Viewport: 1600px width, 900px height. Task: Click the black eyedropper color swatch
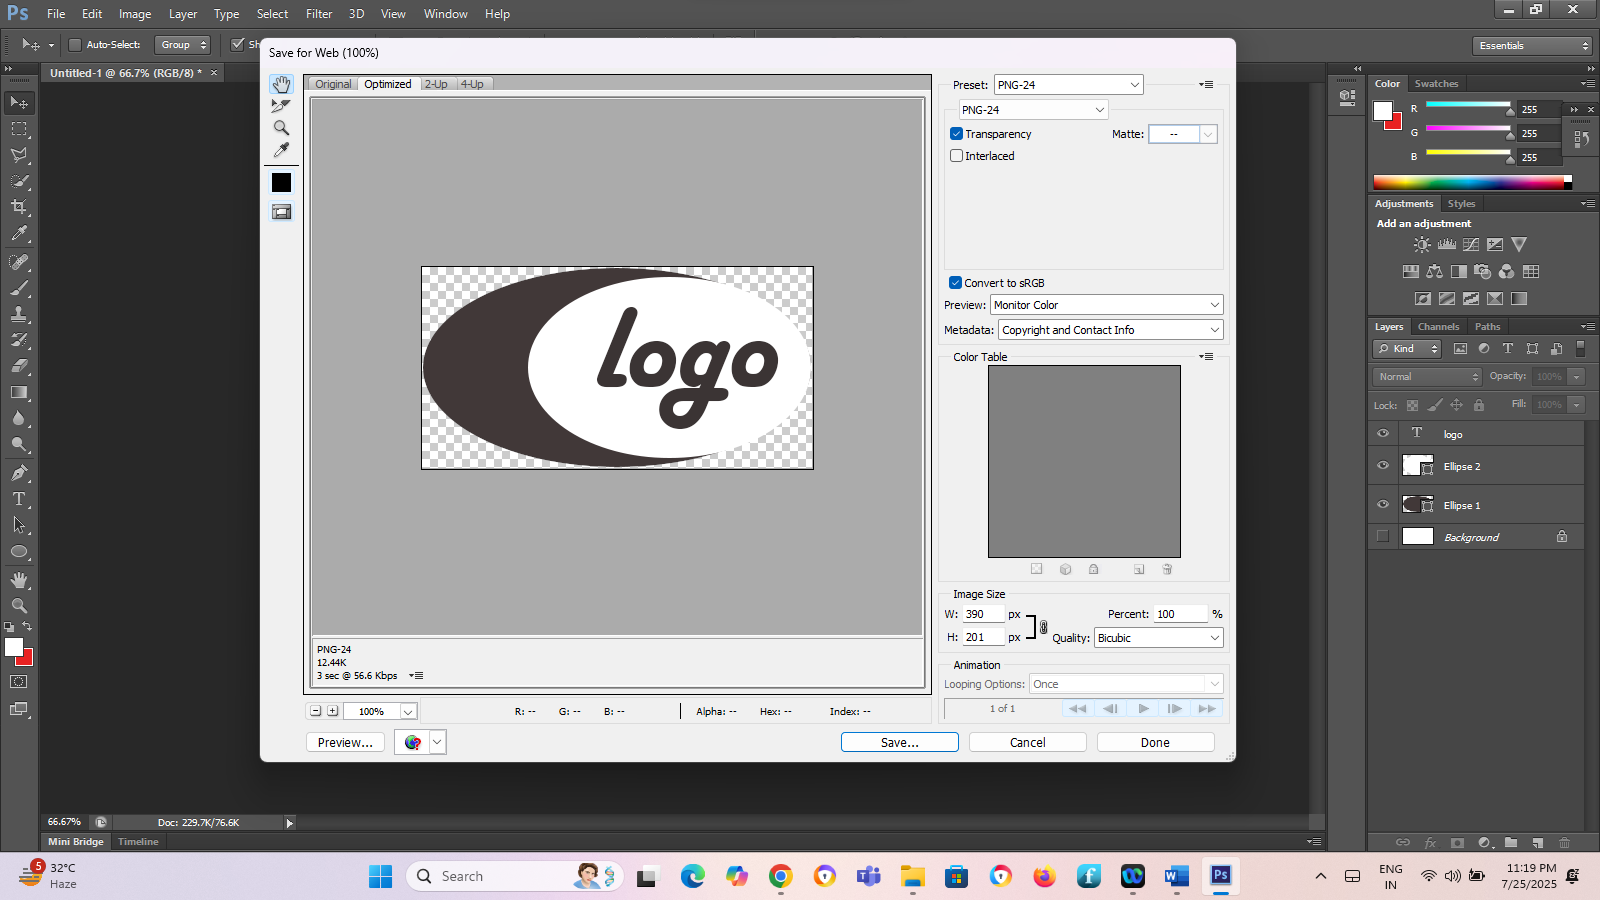click(282, 182)
